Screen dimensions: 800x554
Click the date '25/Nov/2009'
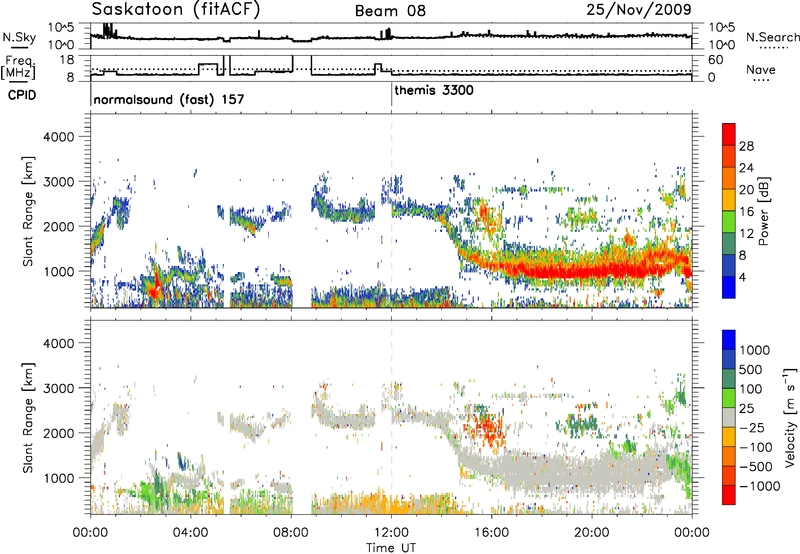click(x=639, y=9)
